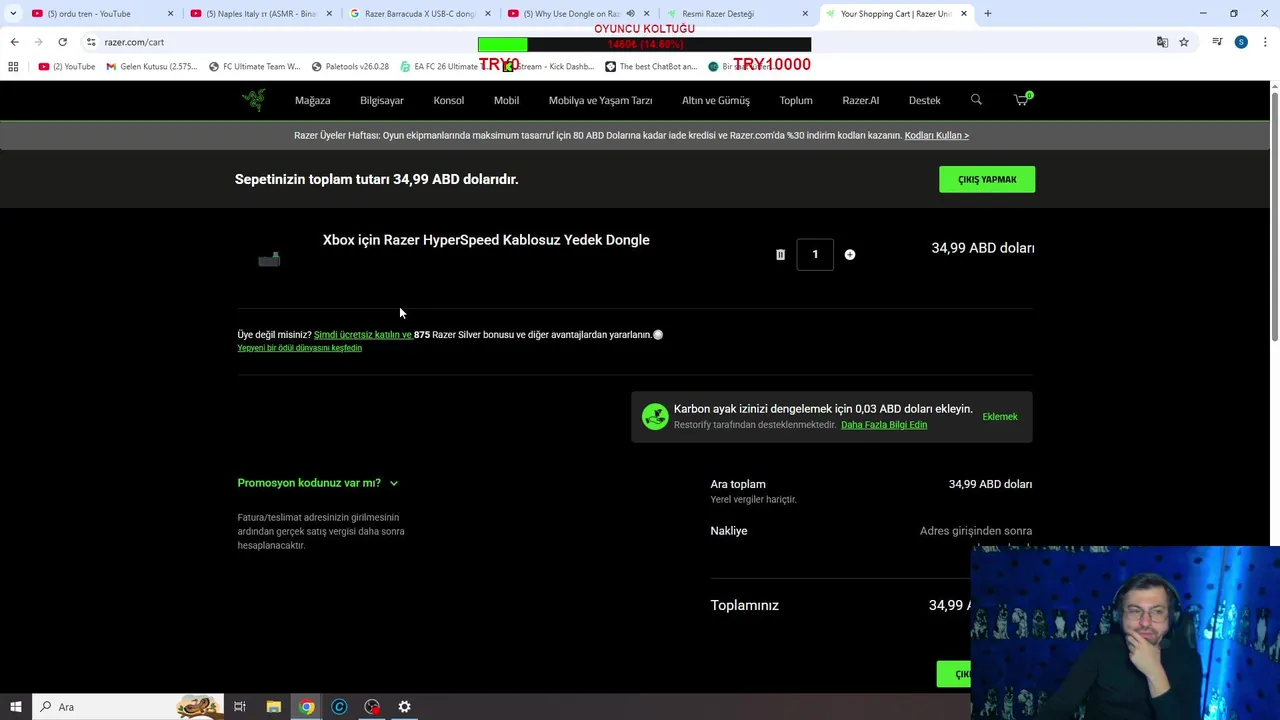The height and width of the screenshot is (720, 1280).
Task: Open the Destek menu
Action: pyautogui.click(x=925, y=100)
